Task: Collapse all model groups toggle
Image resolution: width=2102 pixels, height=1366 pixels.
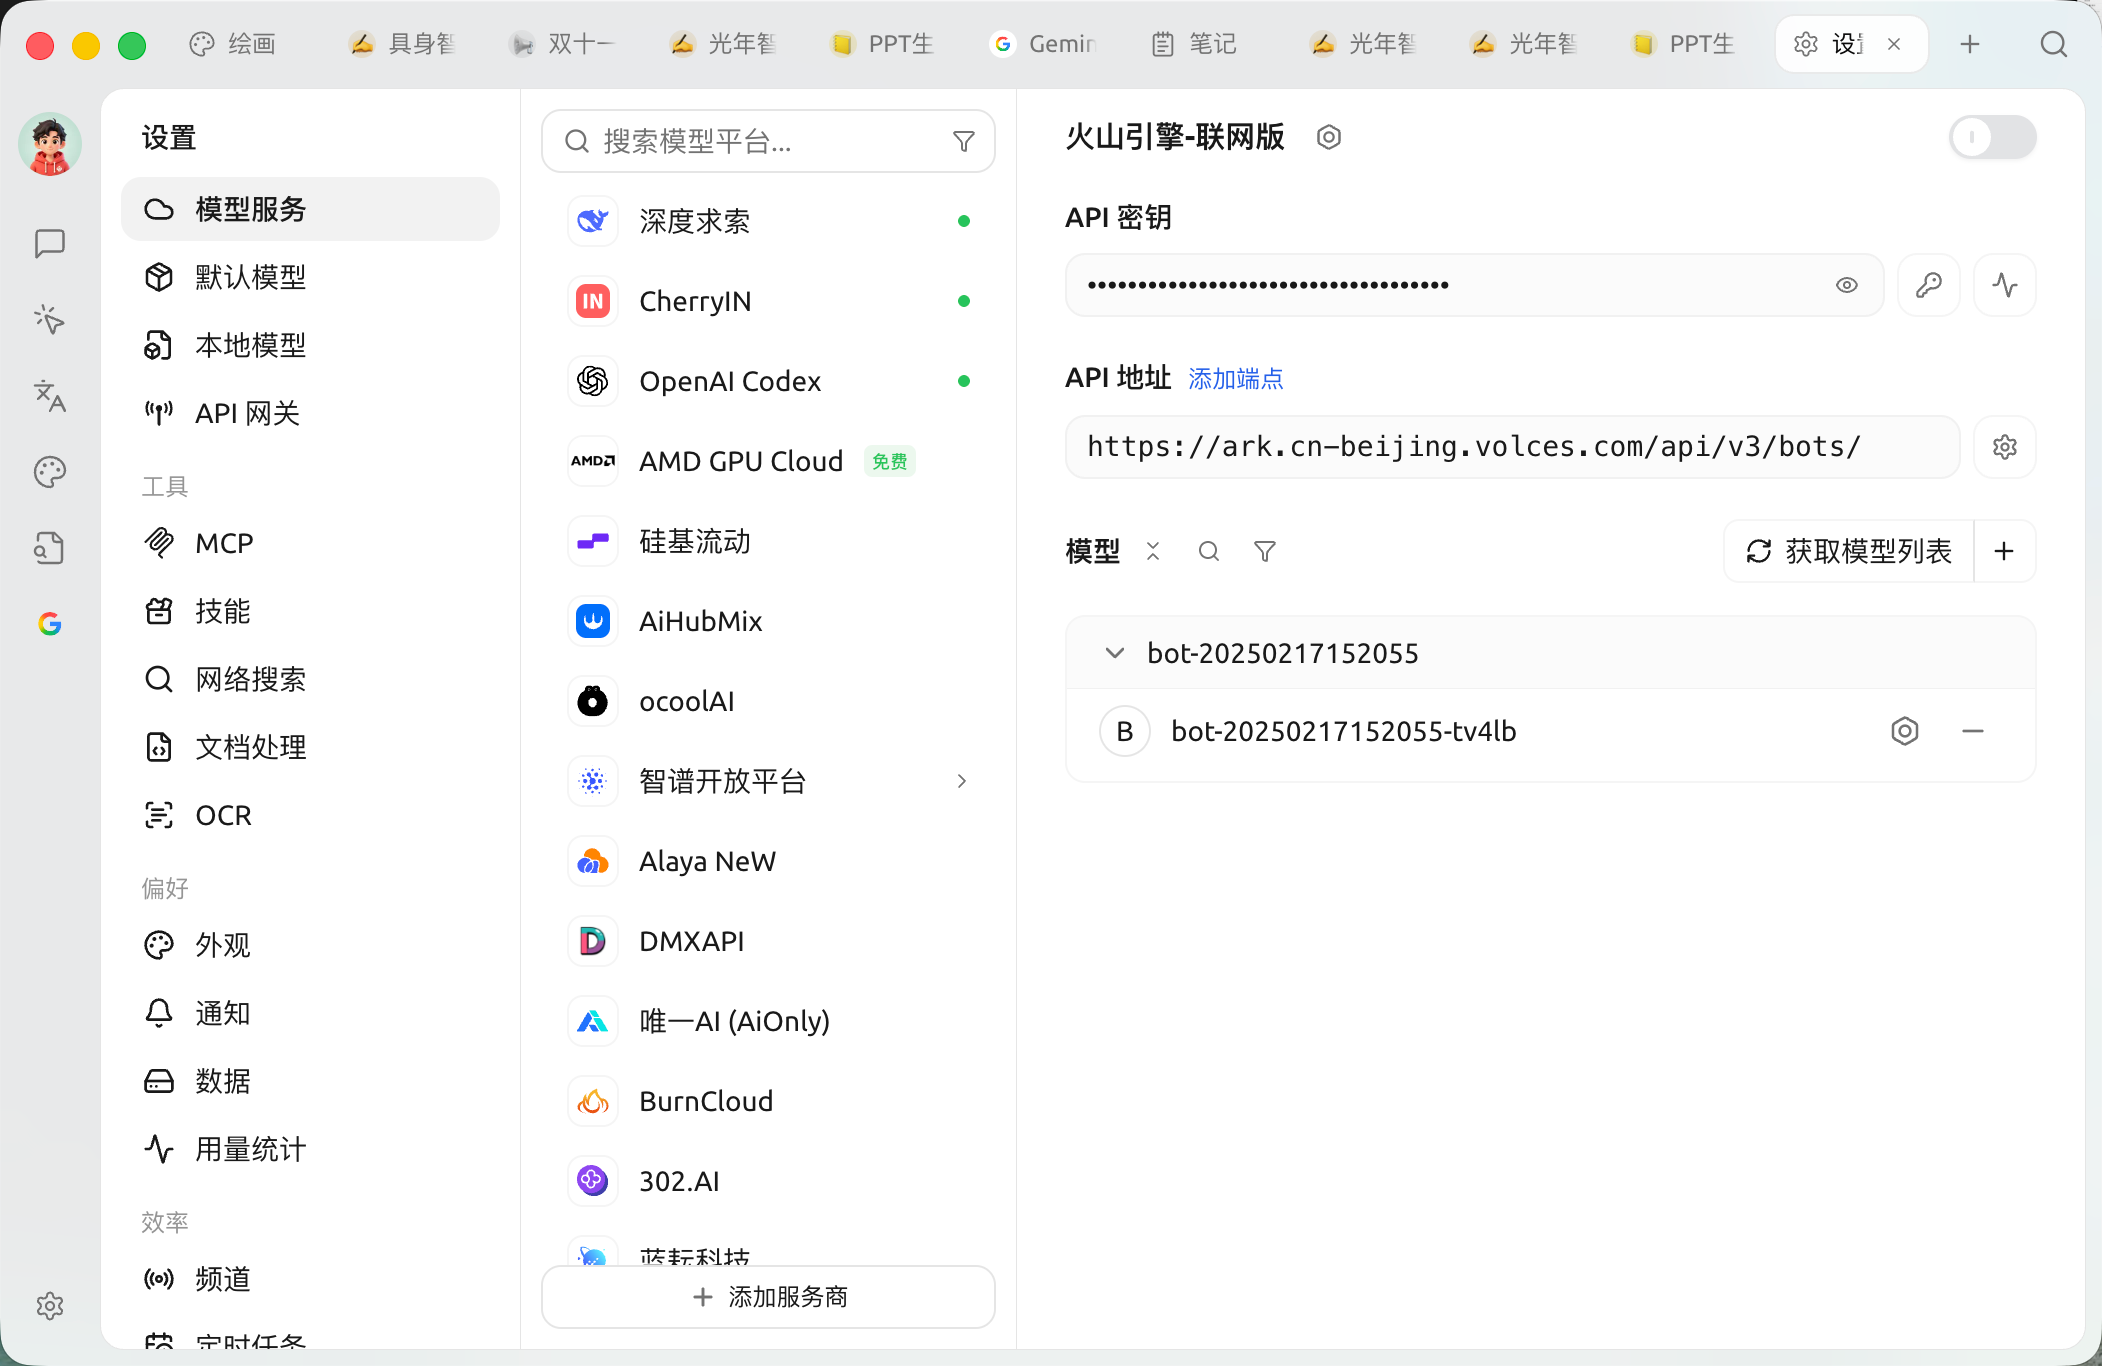Action: tap(1153, 551)
